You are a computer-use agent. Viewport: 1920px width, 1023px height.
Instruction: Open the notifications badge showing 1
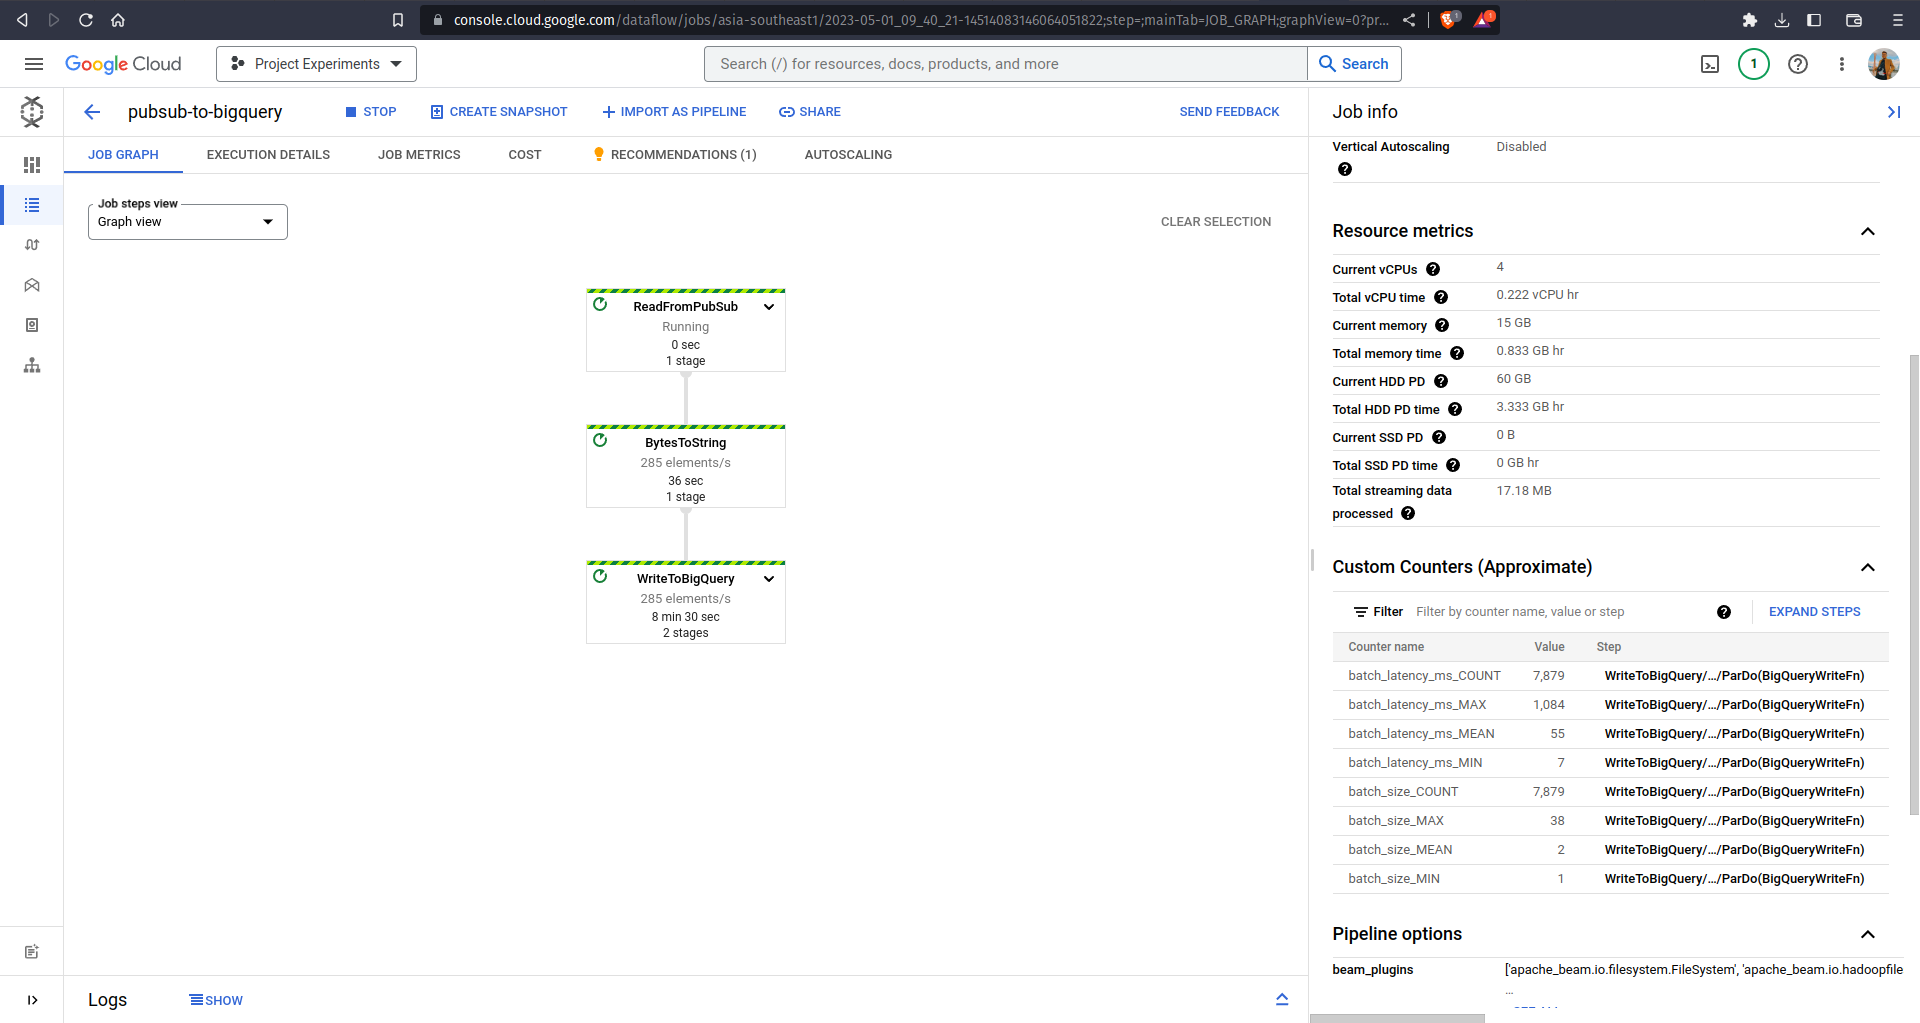click(1753, 64)
